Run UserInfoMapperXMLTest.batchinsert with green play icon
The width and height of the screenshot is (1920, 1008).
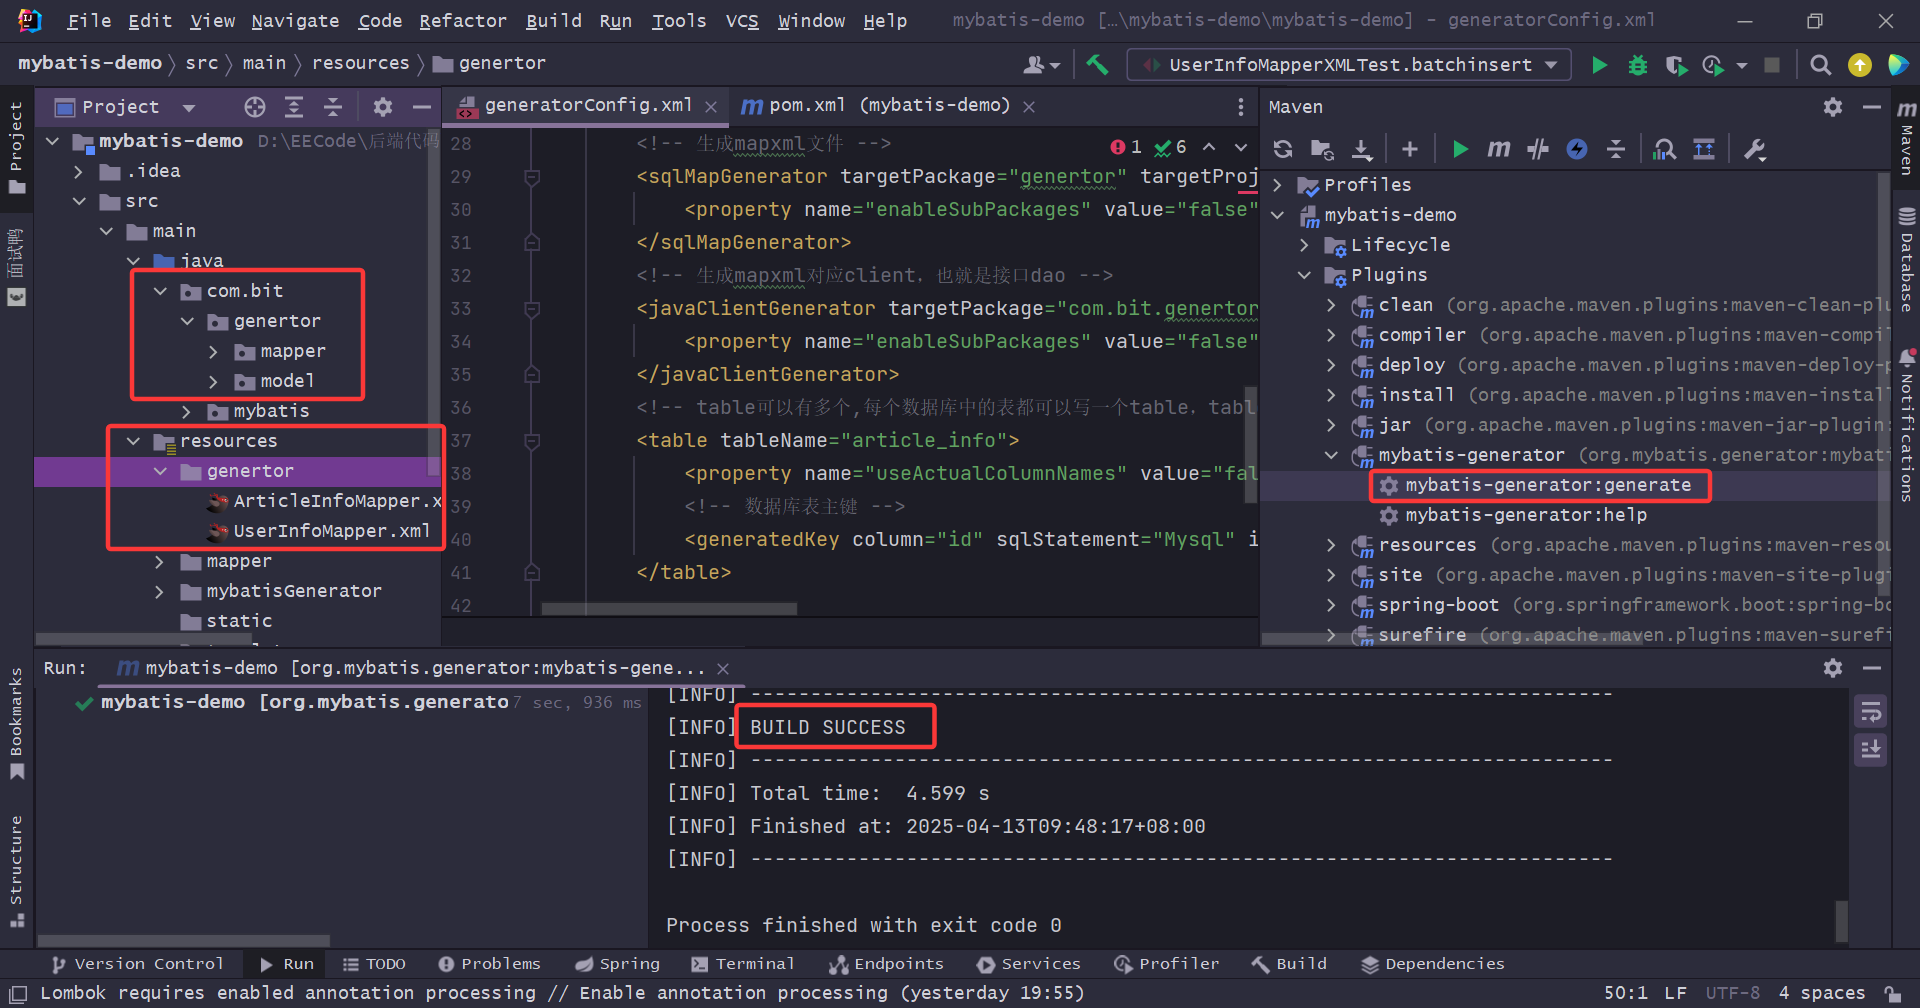tap(1599, 65)
